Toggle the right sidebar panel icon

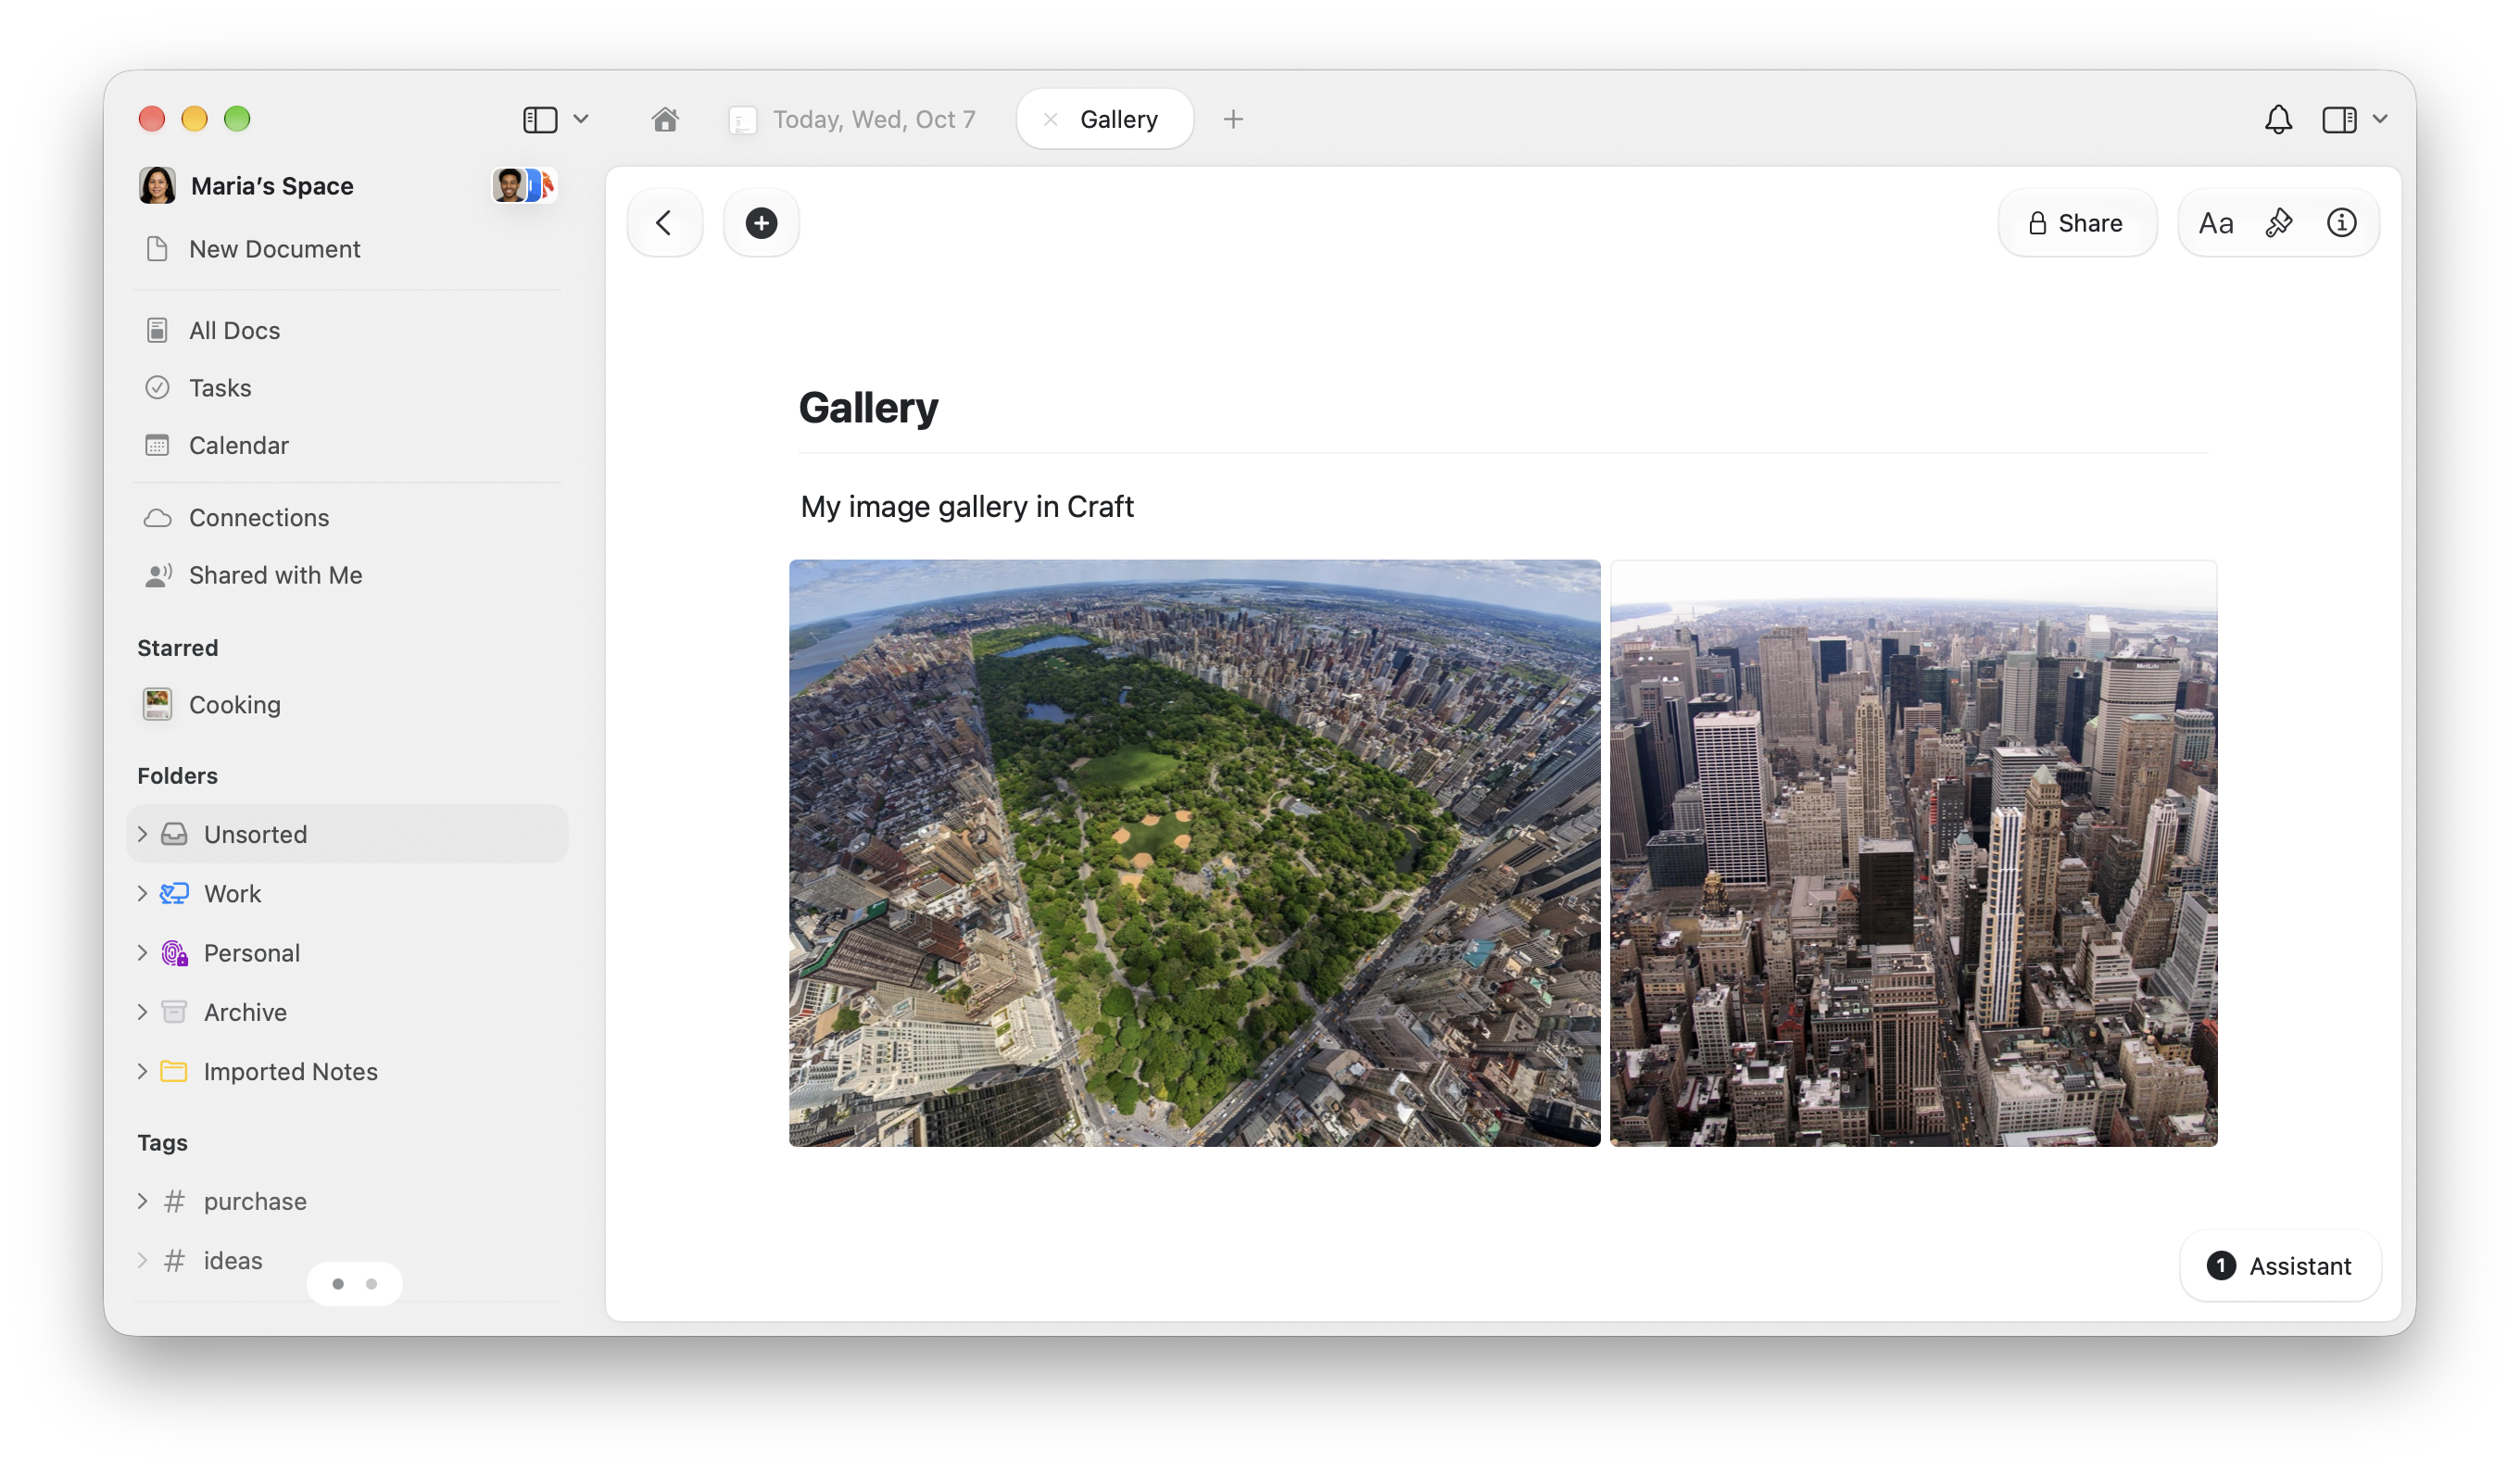point(2339,120)
